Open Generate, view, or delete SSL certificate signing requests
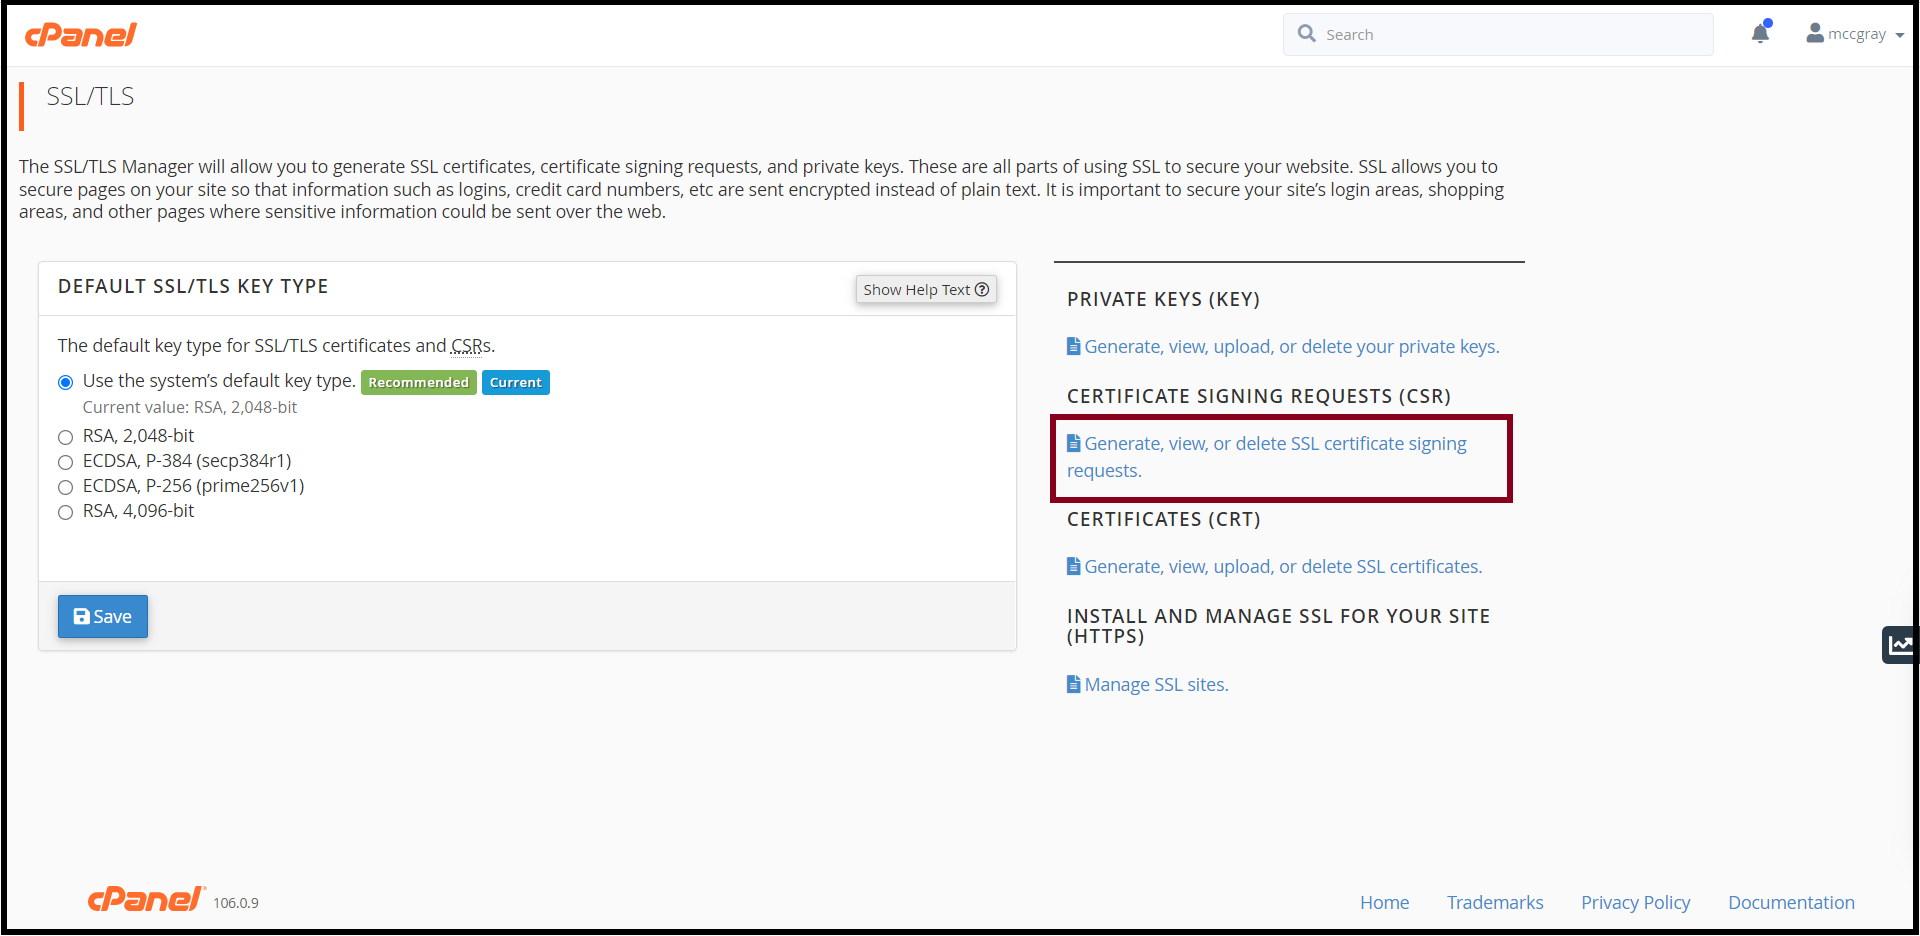The image size is (1920, 936). click(1267, 457)
